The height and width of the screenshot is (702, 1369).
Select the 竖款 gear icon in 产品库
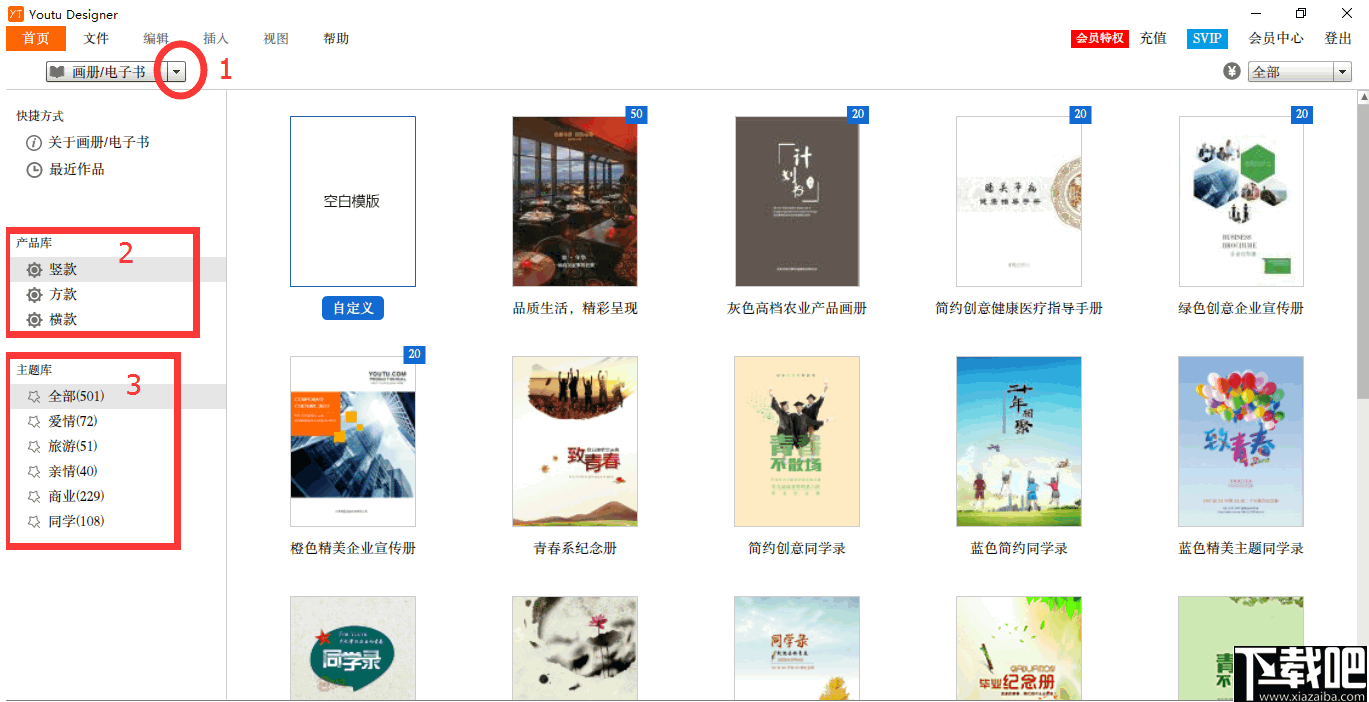pos(33,269)
